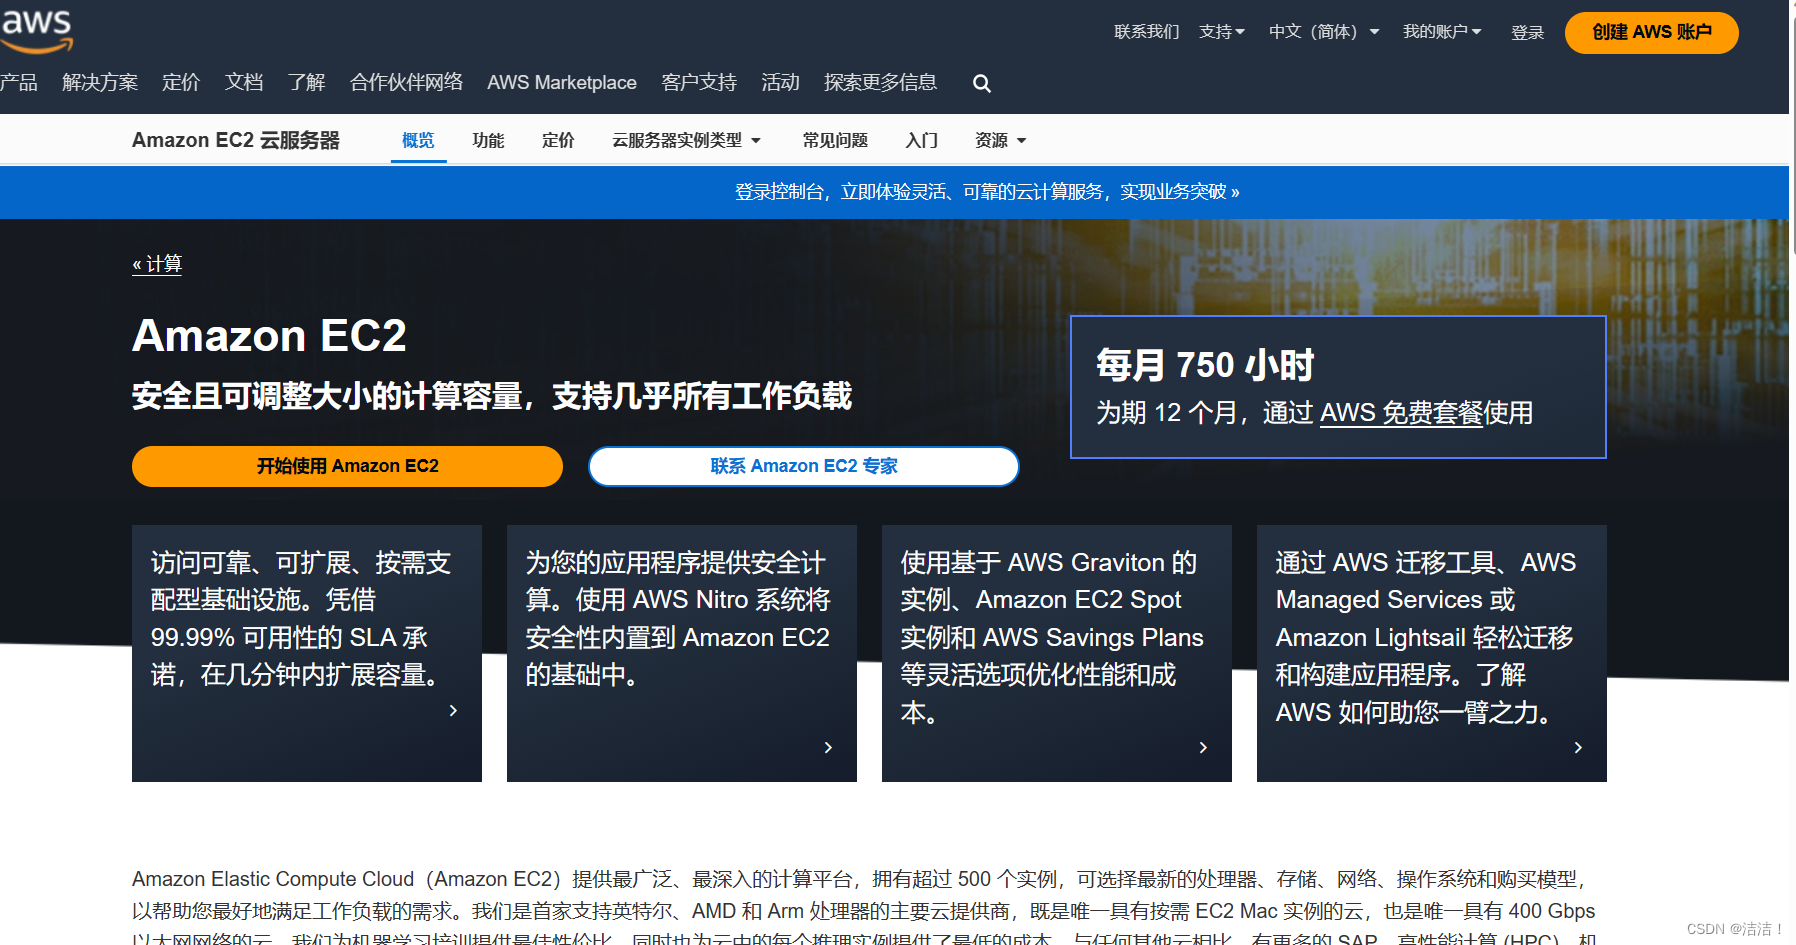Click the blue banner 登录控制台 link
This screenshot has height=945, width=1796.
[x=987, y=192]
